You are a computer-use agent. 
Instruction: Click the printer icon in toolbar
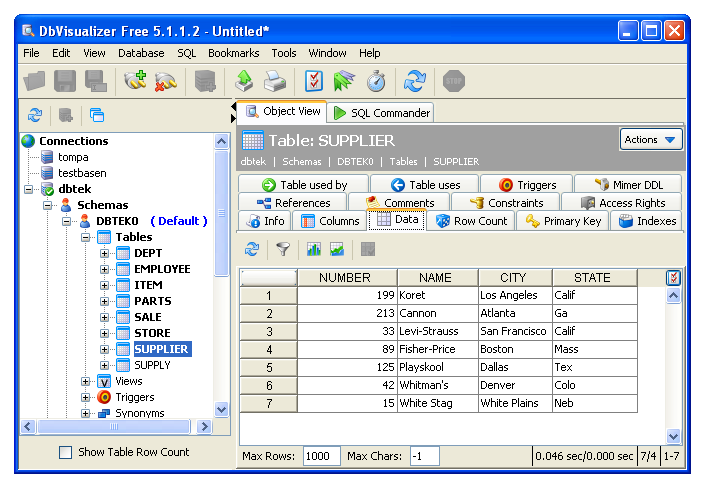click(275, 81)
